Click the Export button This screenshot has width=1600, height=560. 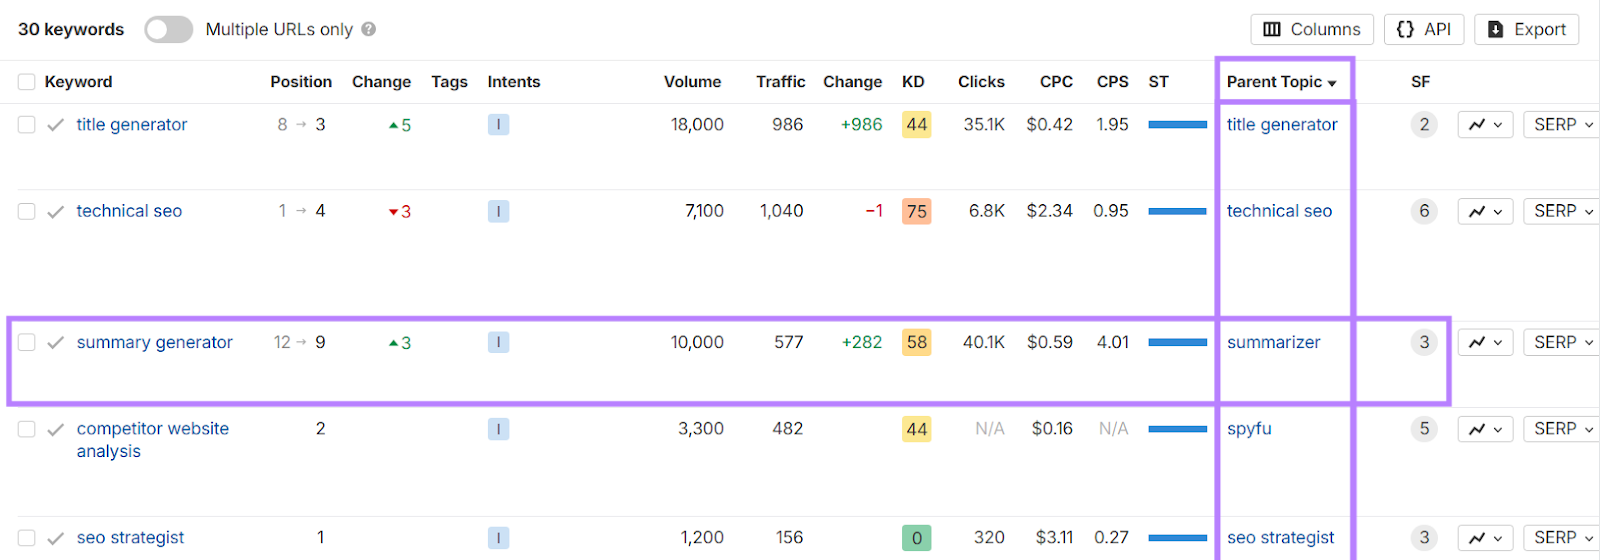[1527, 30]
